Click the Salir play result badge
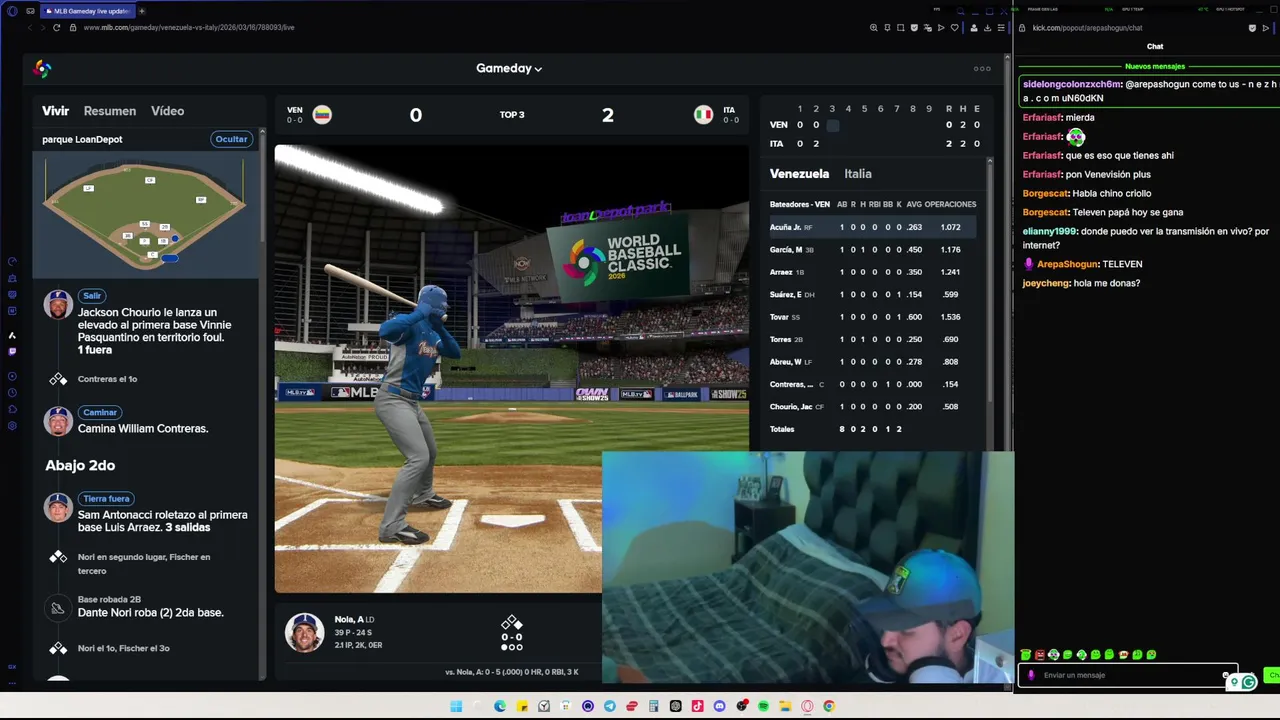 point(92,295)
